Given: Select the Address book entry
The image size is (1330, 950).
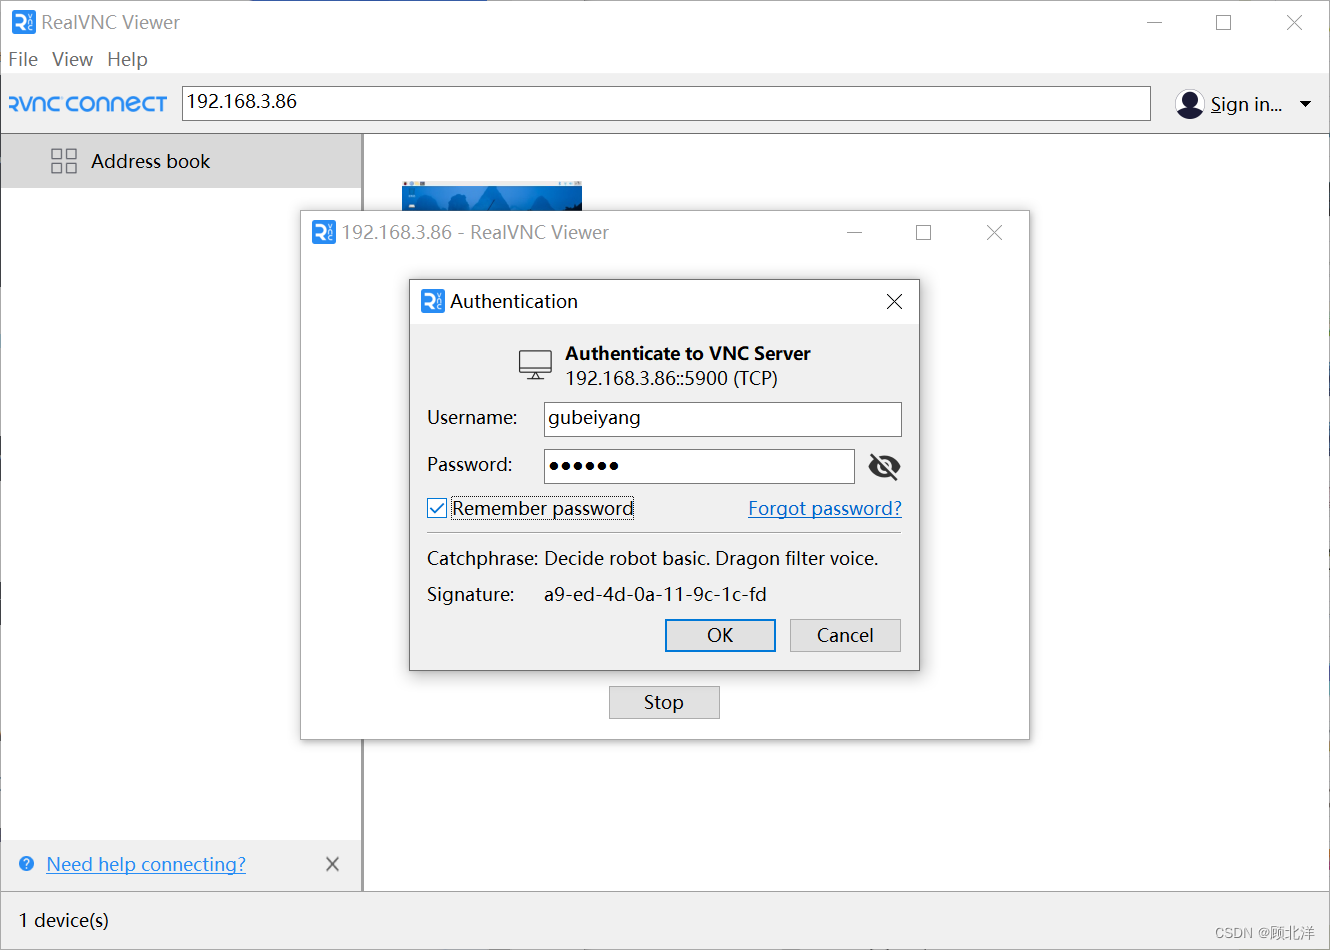Looking at the screenshot, I should tap(181, 161).
